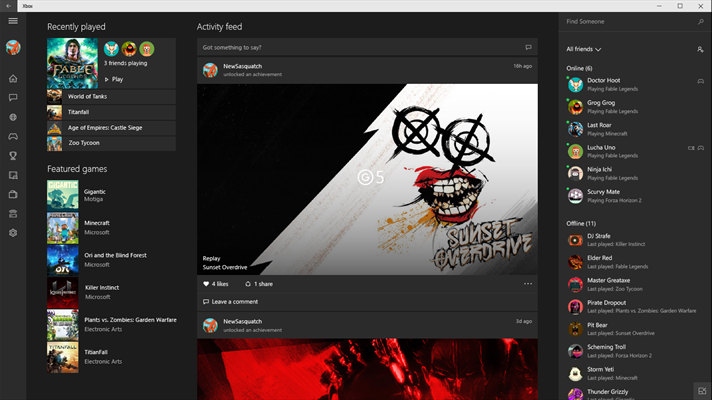Open Titanfall in Recently played
The image size is (712, 400).
[x=111, y=112]
